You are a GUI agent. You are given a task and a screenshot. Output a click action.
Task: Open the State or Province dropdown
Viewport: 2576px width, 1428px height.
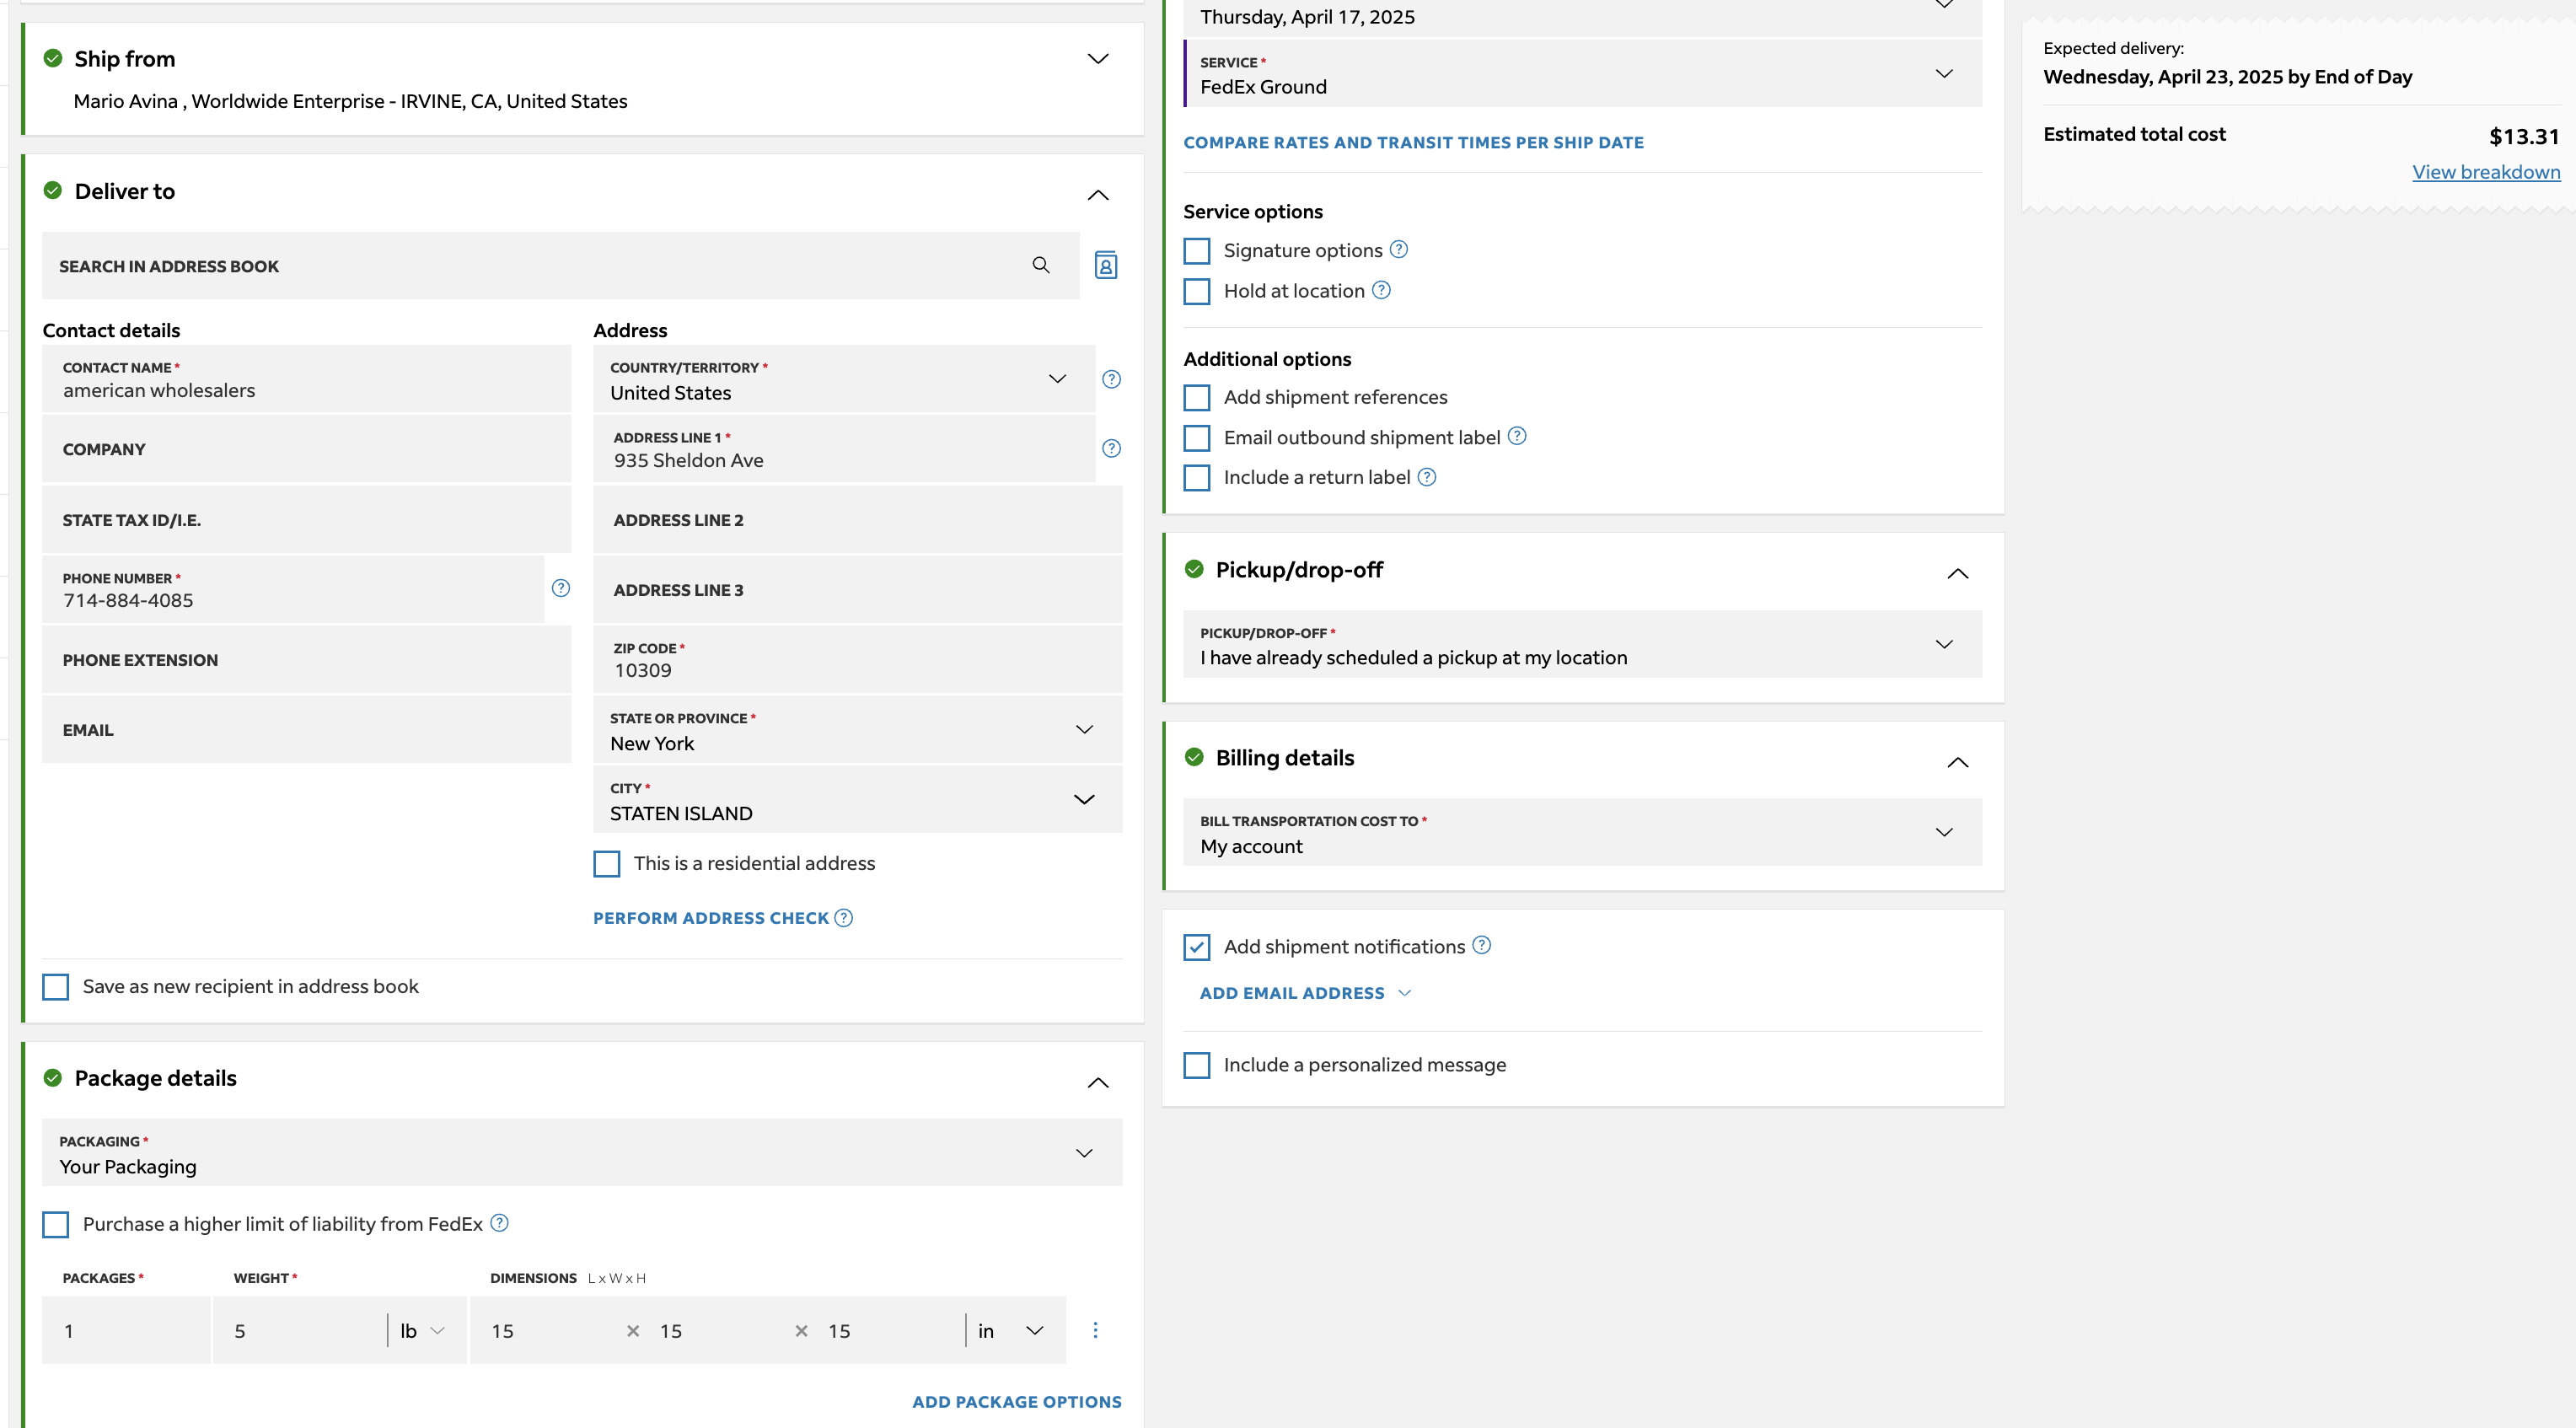(x=858, y=730)
